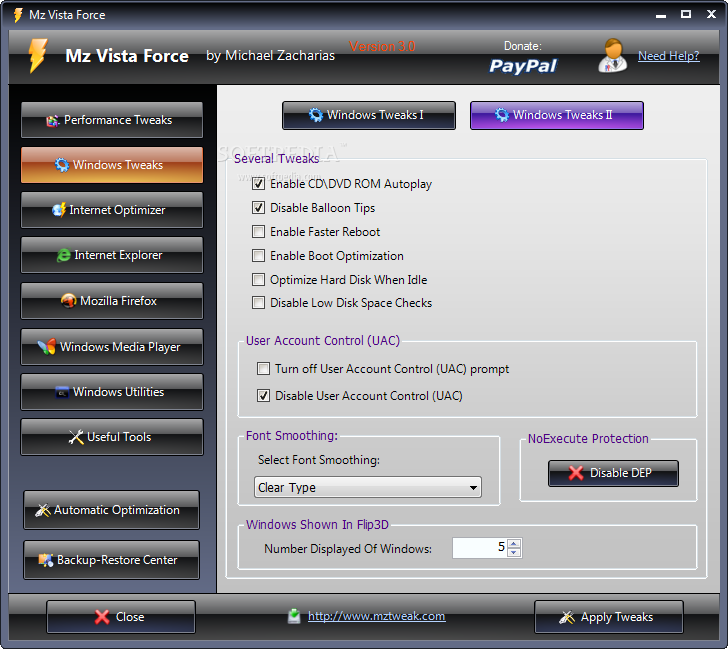
Task: Click the Apply Tweaks tools icon
Action: pos(567,617)
